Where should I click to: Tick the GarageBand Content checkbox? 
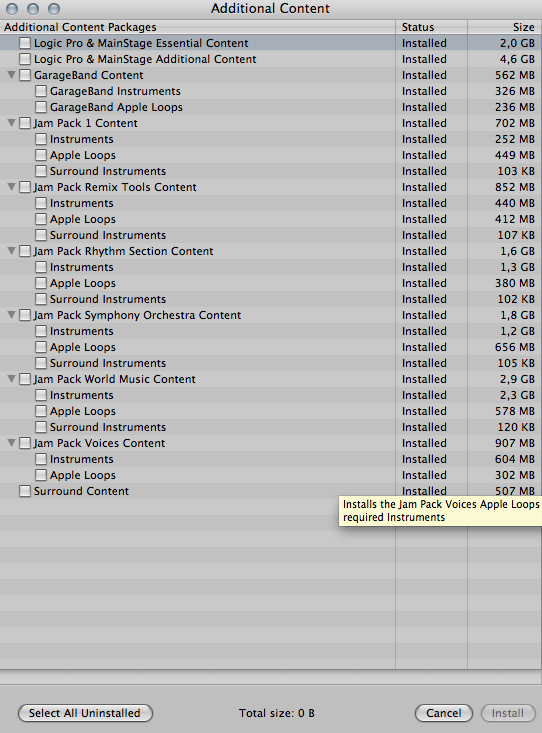pyautogui.click(x=25, y=75)
